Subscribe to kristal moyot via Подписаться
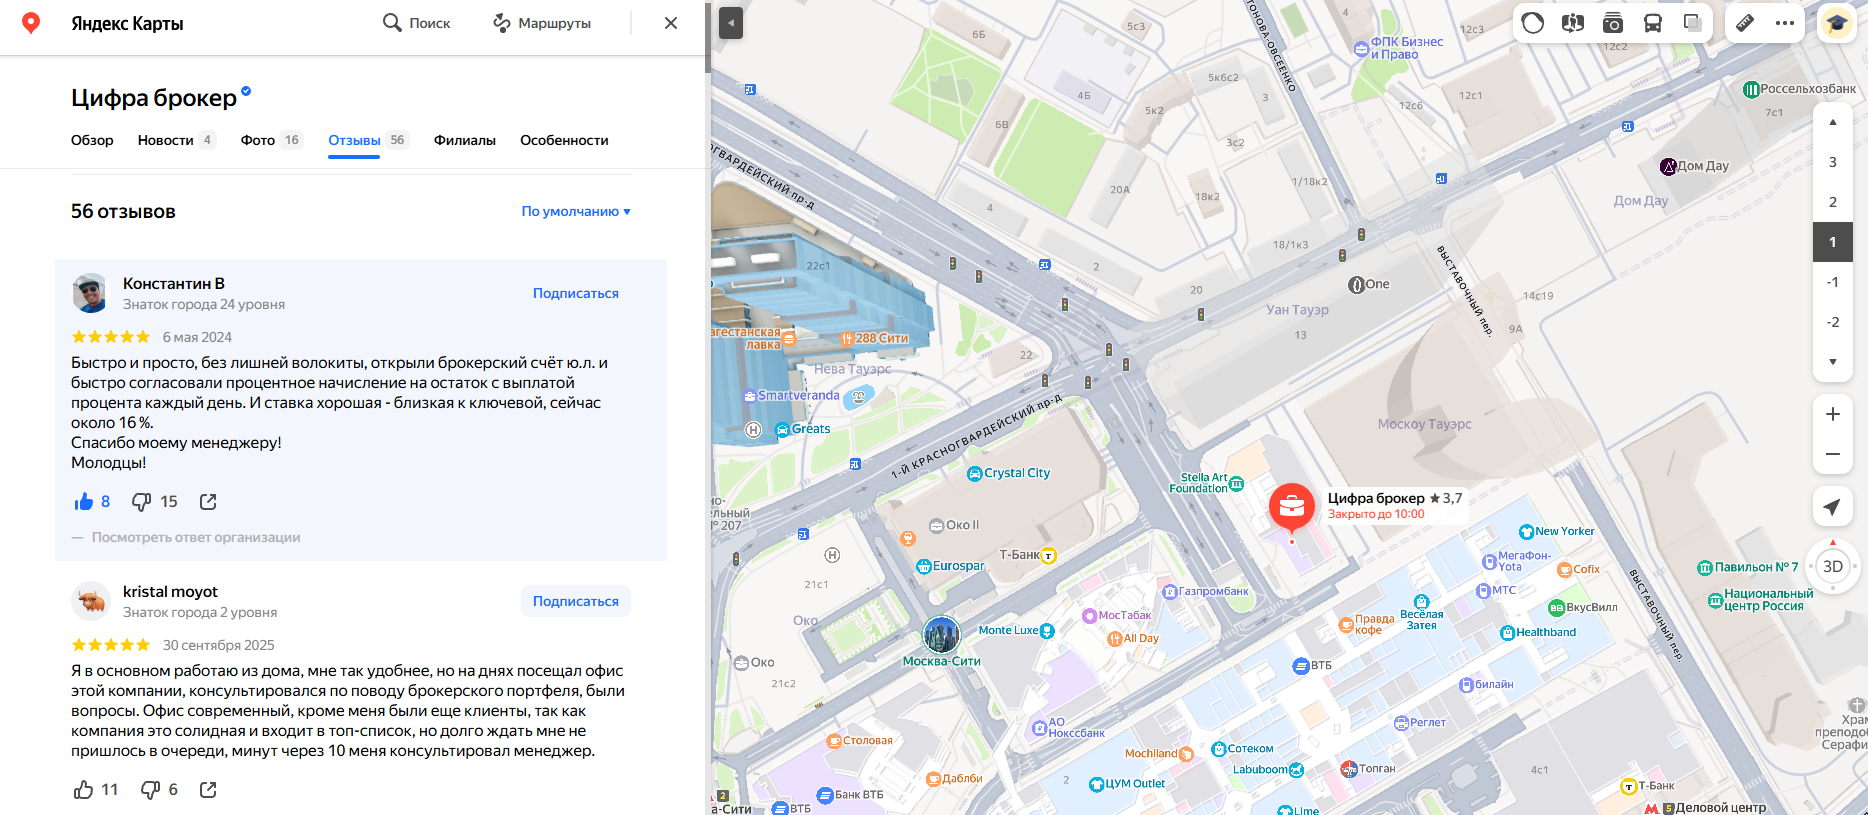1868x815 pixels. tap(576, 601)
